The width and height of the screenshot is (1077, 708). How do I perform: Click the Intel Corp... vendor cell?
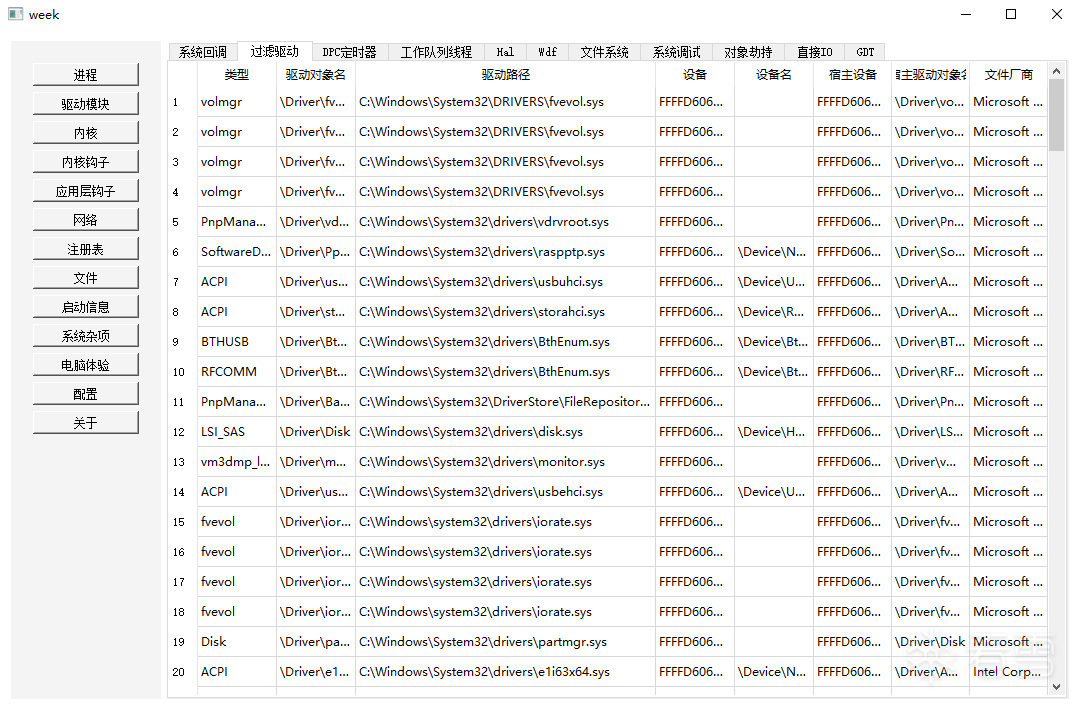coord(1008,672)
